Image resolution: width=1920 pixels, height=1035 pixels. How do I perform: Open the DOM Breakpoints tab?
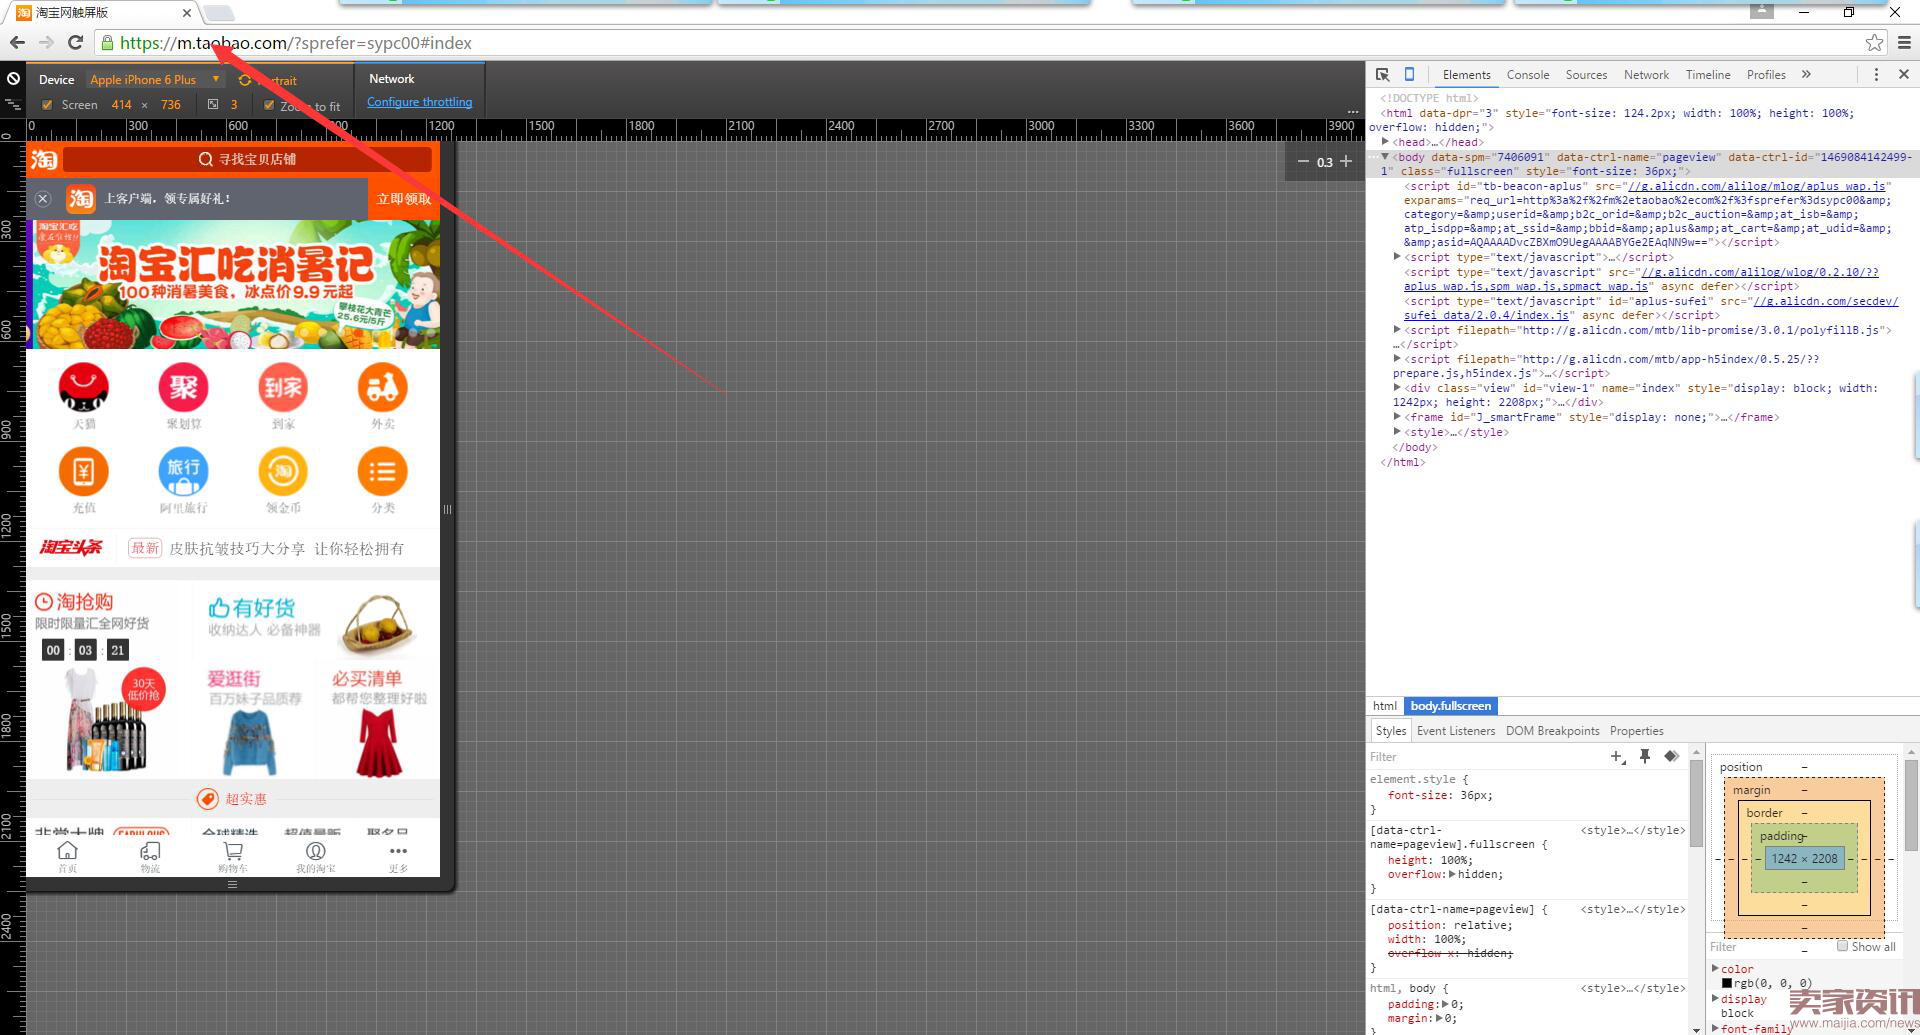coord(1552,731)
